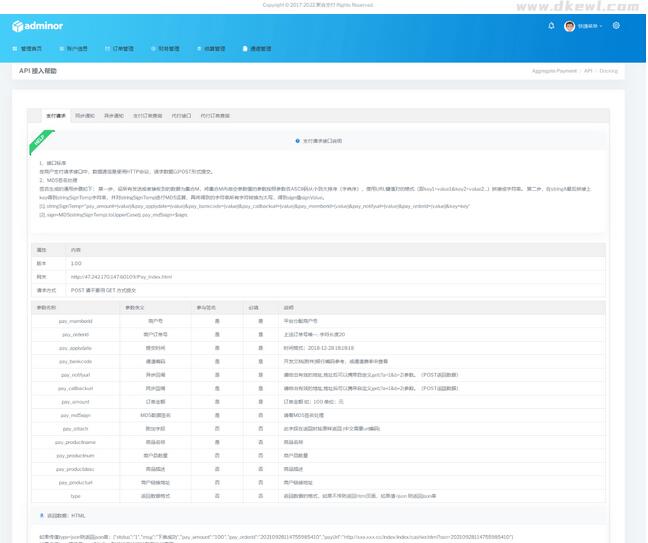The image size is (648, 543).
Task: Click the 通道管理 menu icon
Action: [244, 48]
